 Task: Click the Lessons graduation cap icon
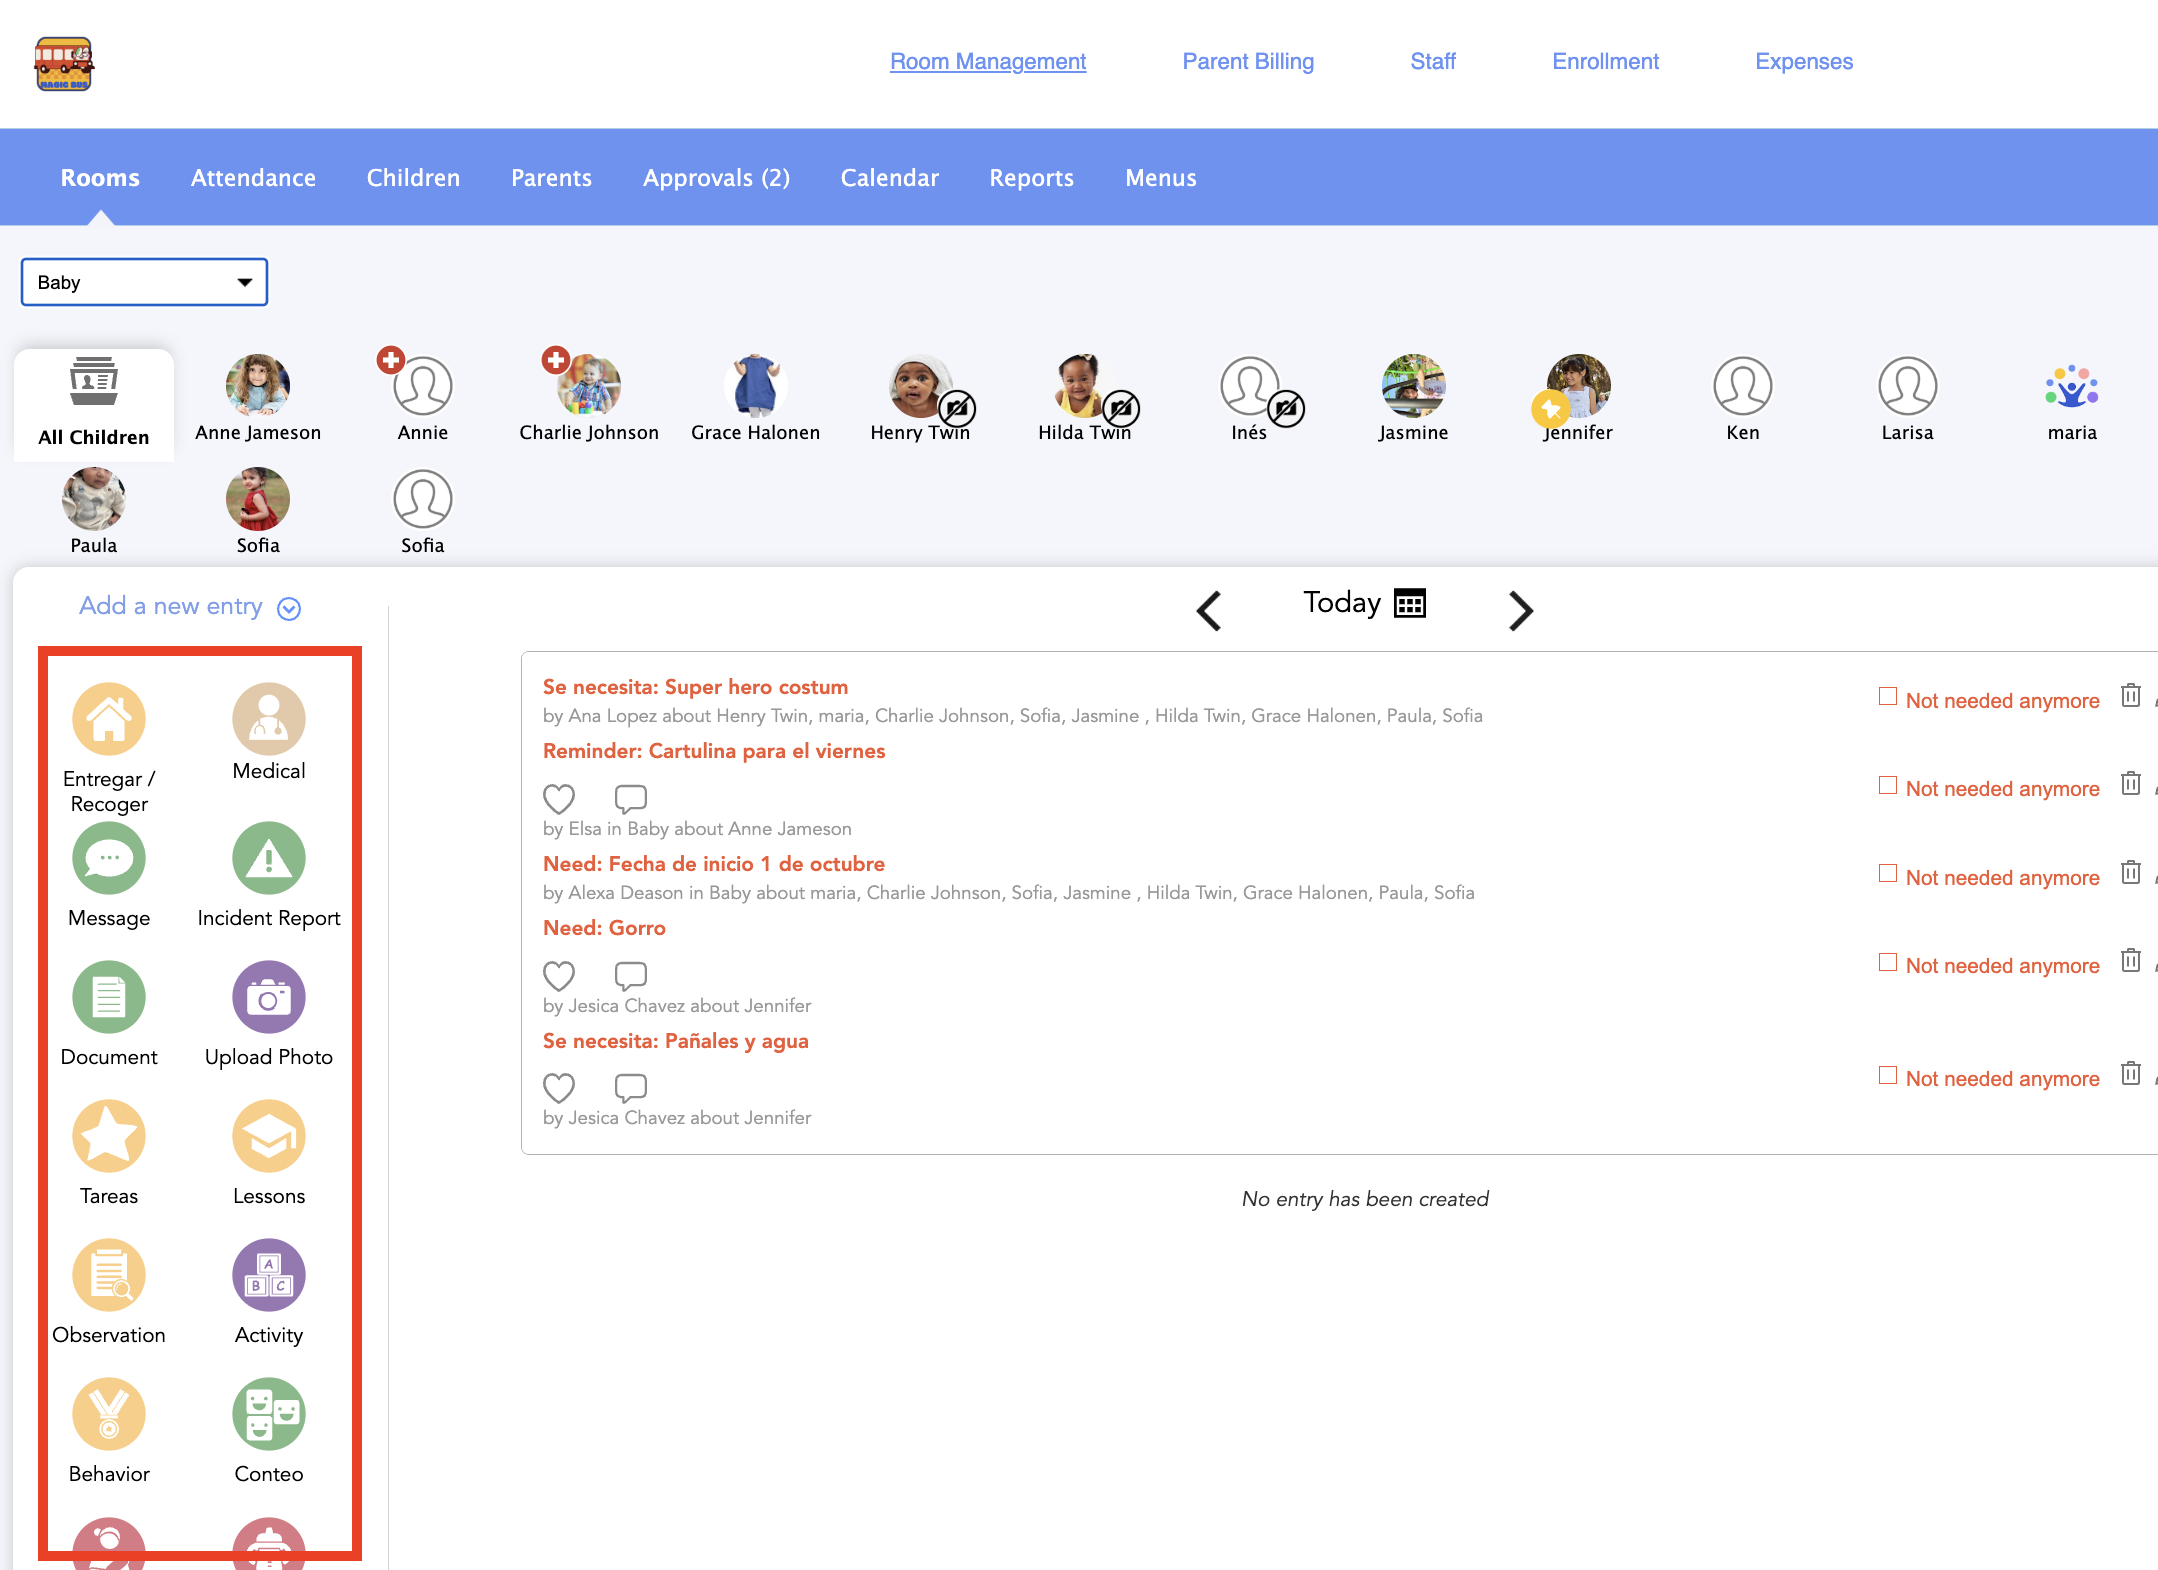point(268,1136)
